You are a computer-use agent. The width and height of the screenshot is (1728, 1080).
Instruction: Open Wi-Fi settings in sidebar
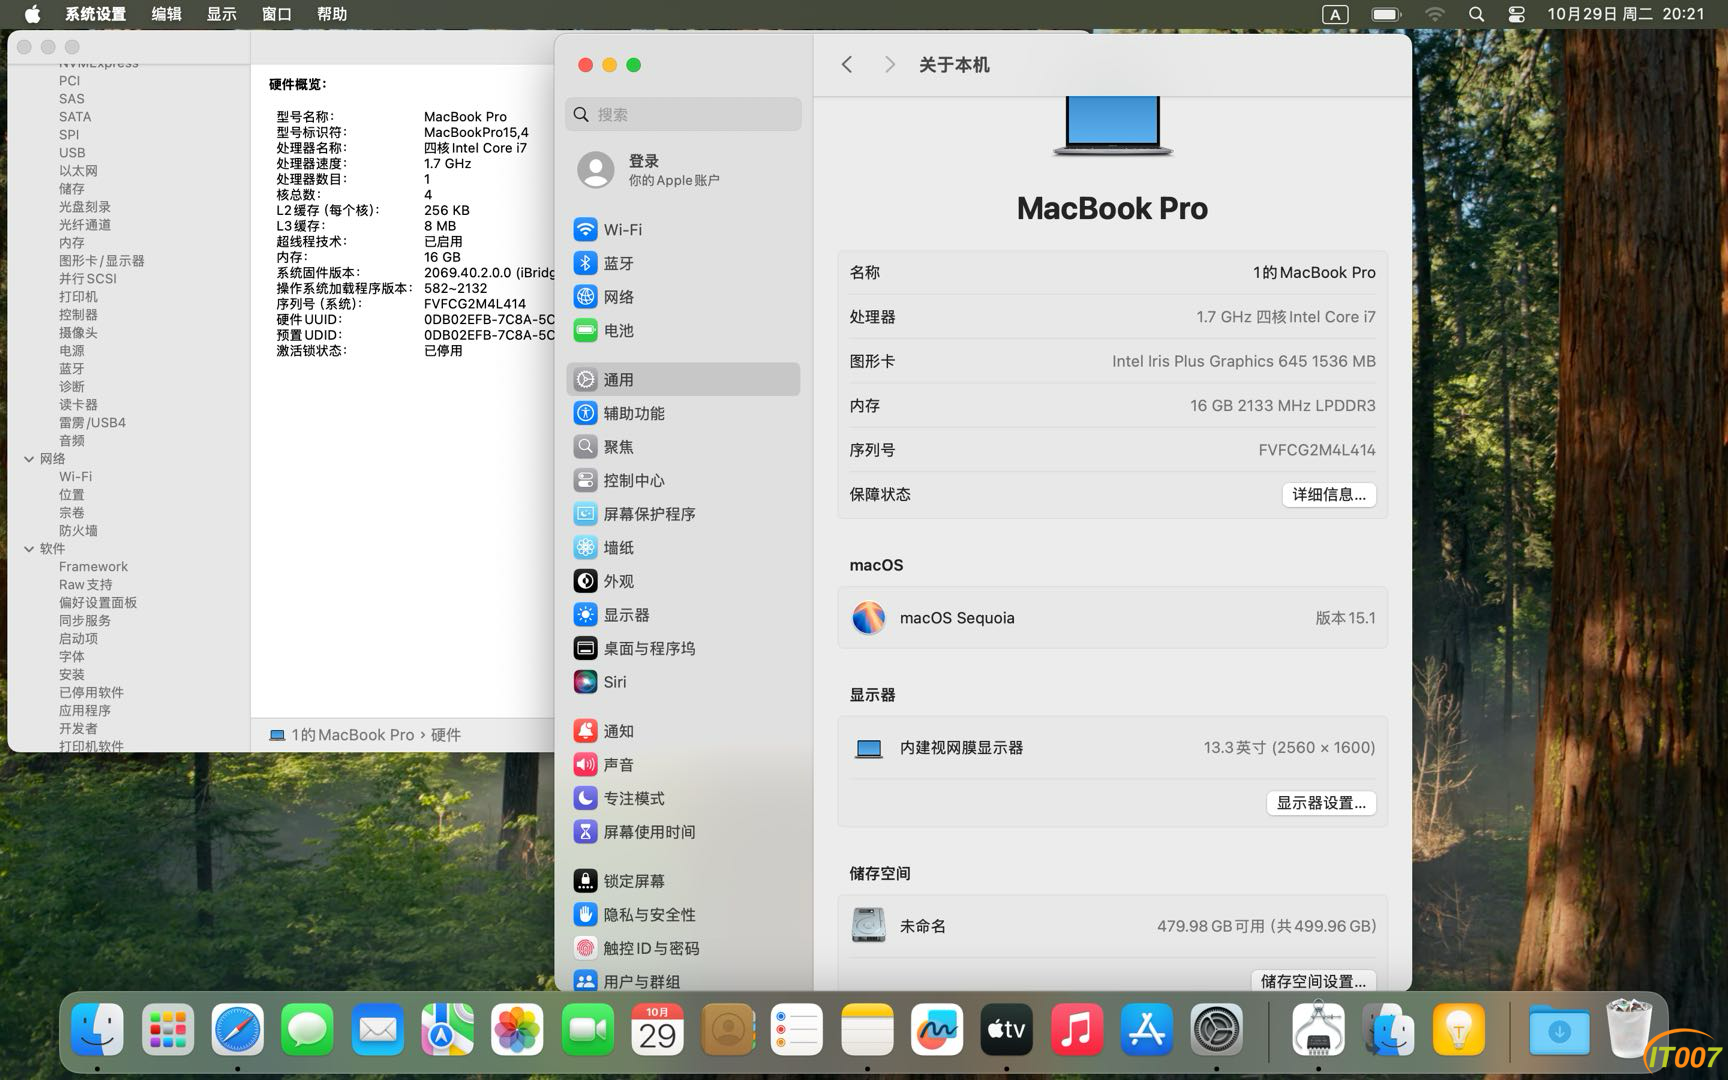pos(683,229)
